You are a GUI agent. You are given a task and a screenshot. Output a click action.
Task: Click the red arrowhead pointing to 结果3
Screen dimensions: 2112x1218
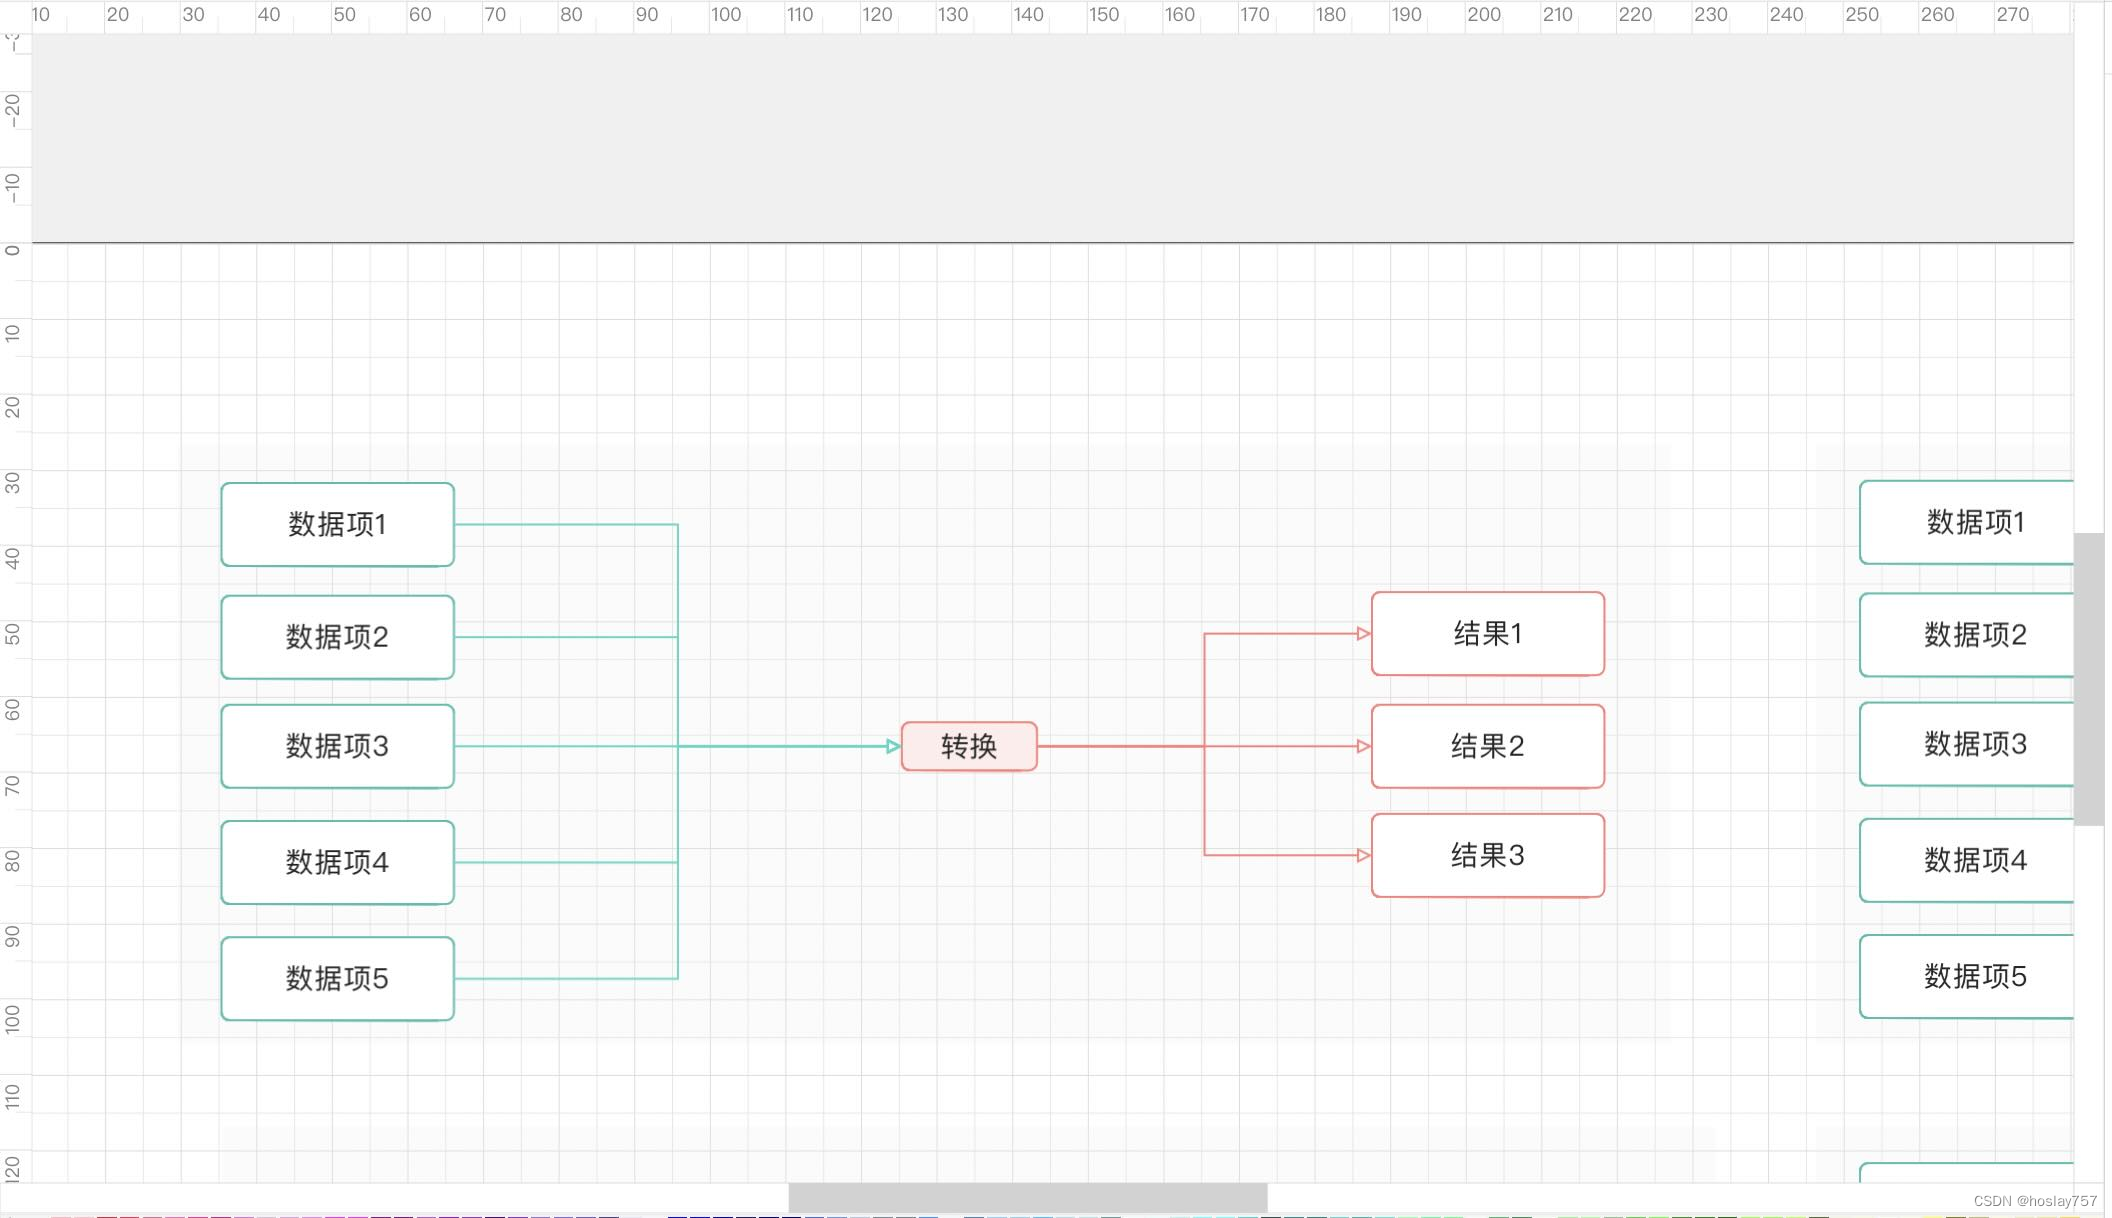(x=1364, y=855)
